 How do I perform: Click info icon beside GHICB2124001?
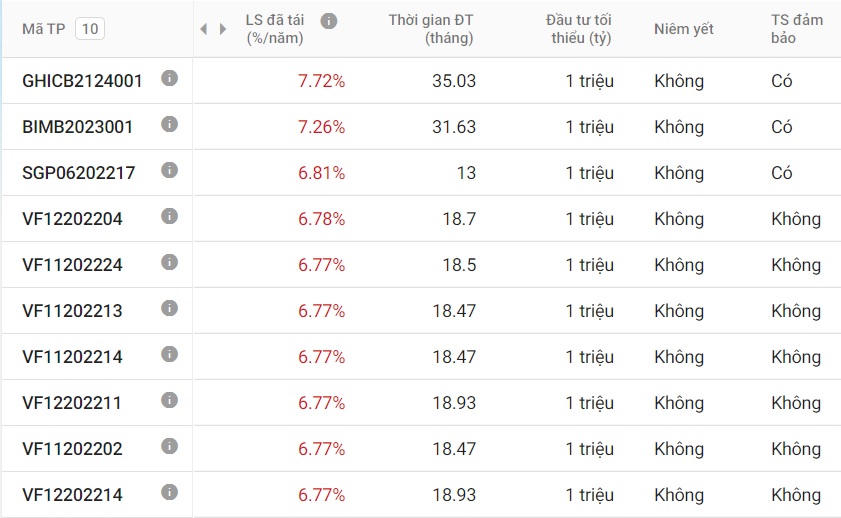pos(169,78)
